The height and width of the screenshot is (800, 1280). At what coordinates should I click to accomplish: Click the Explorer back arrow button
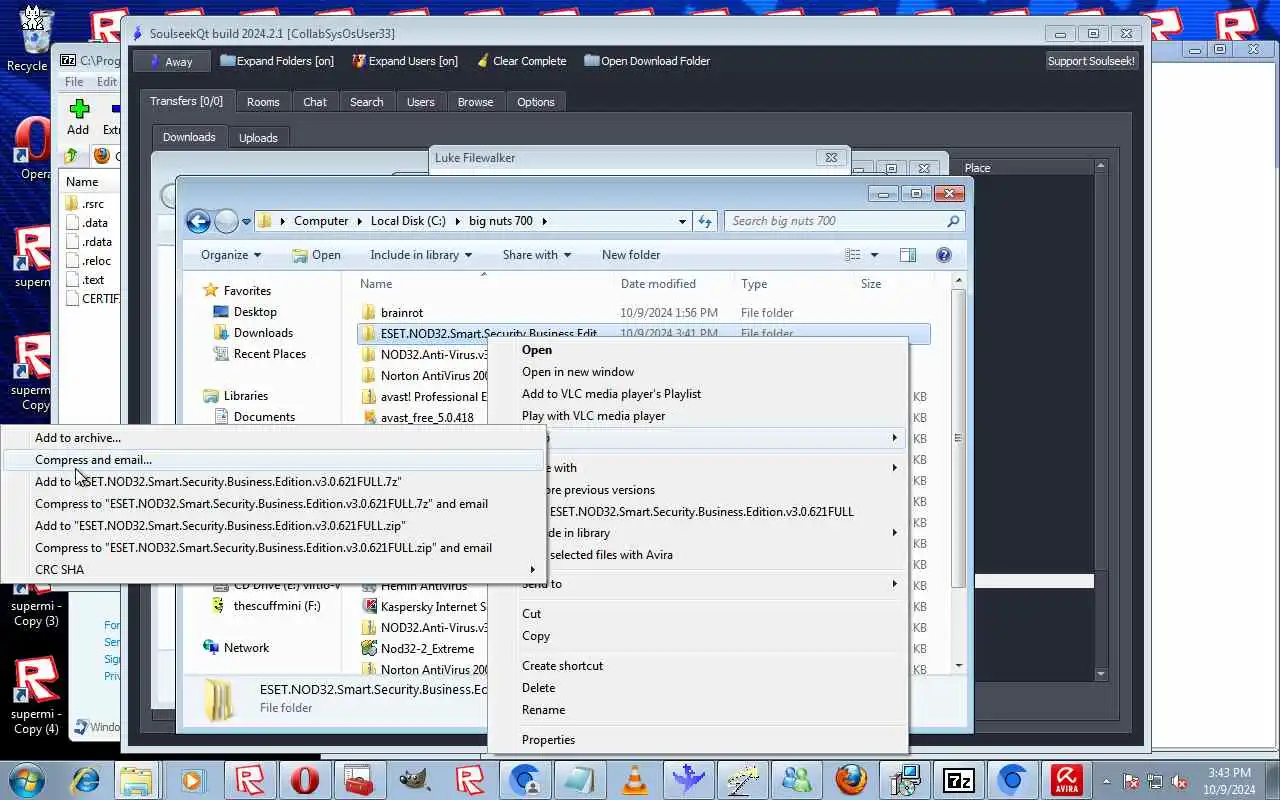click(199, 221)
